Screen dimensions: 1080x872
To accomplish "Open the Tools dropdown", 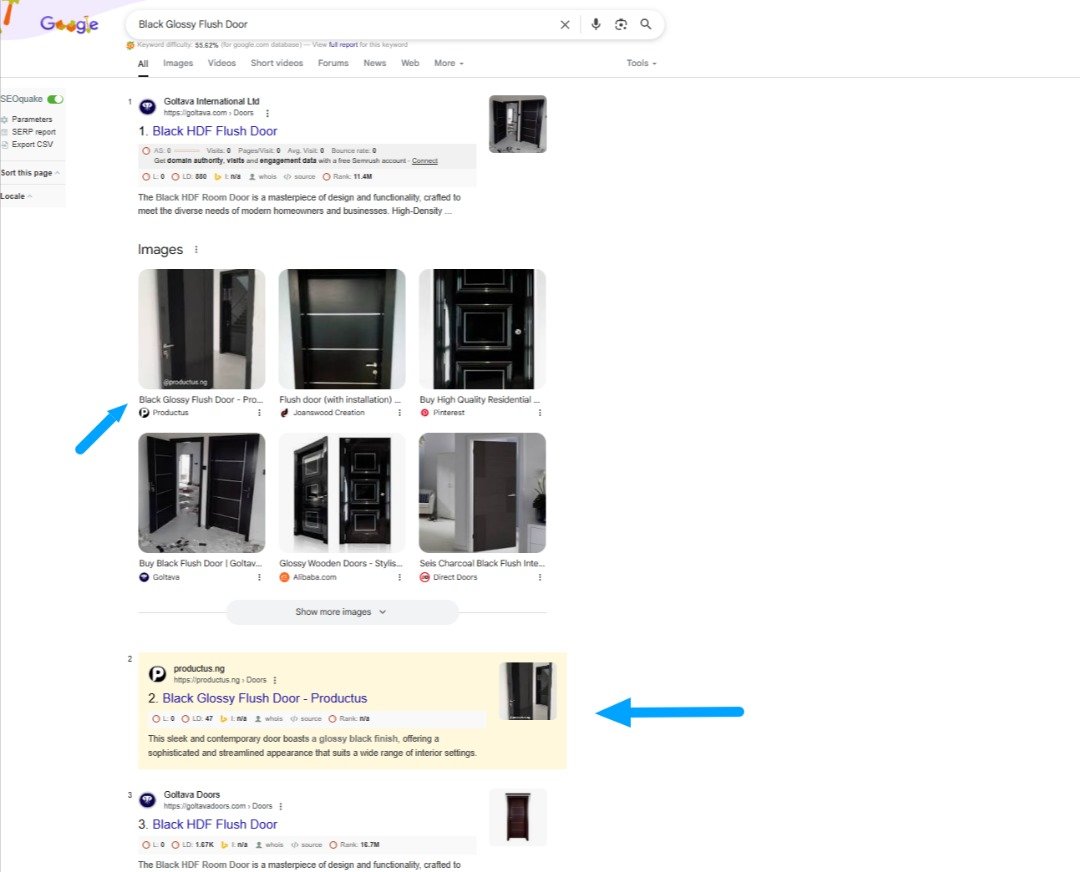I will 641,63.
